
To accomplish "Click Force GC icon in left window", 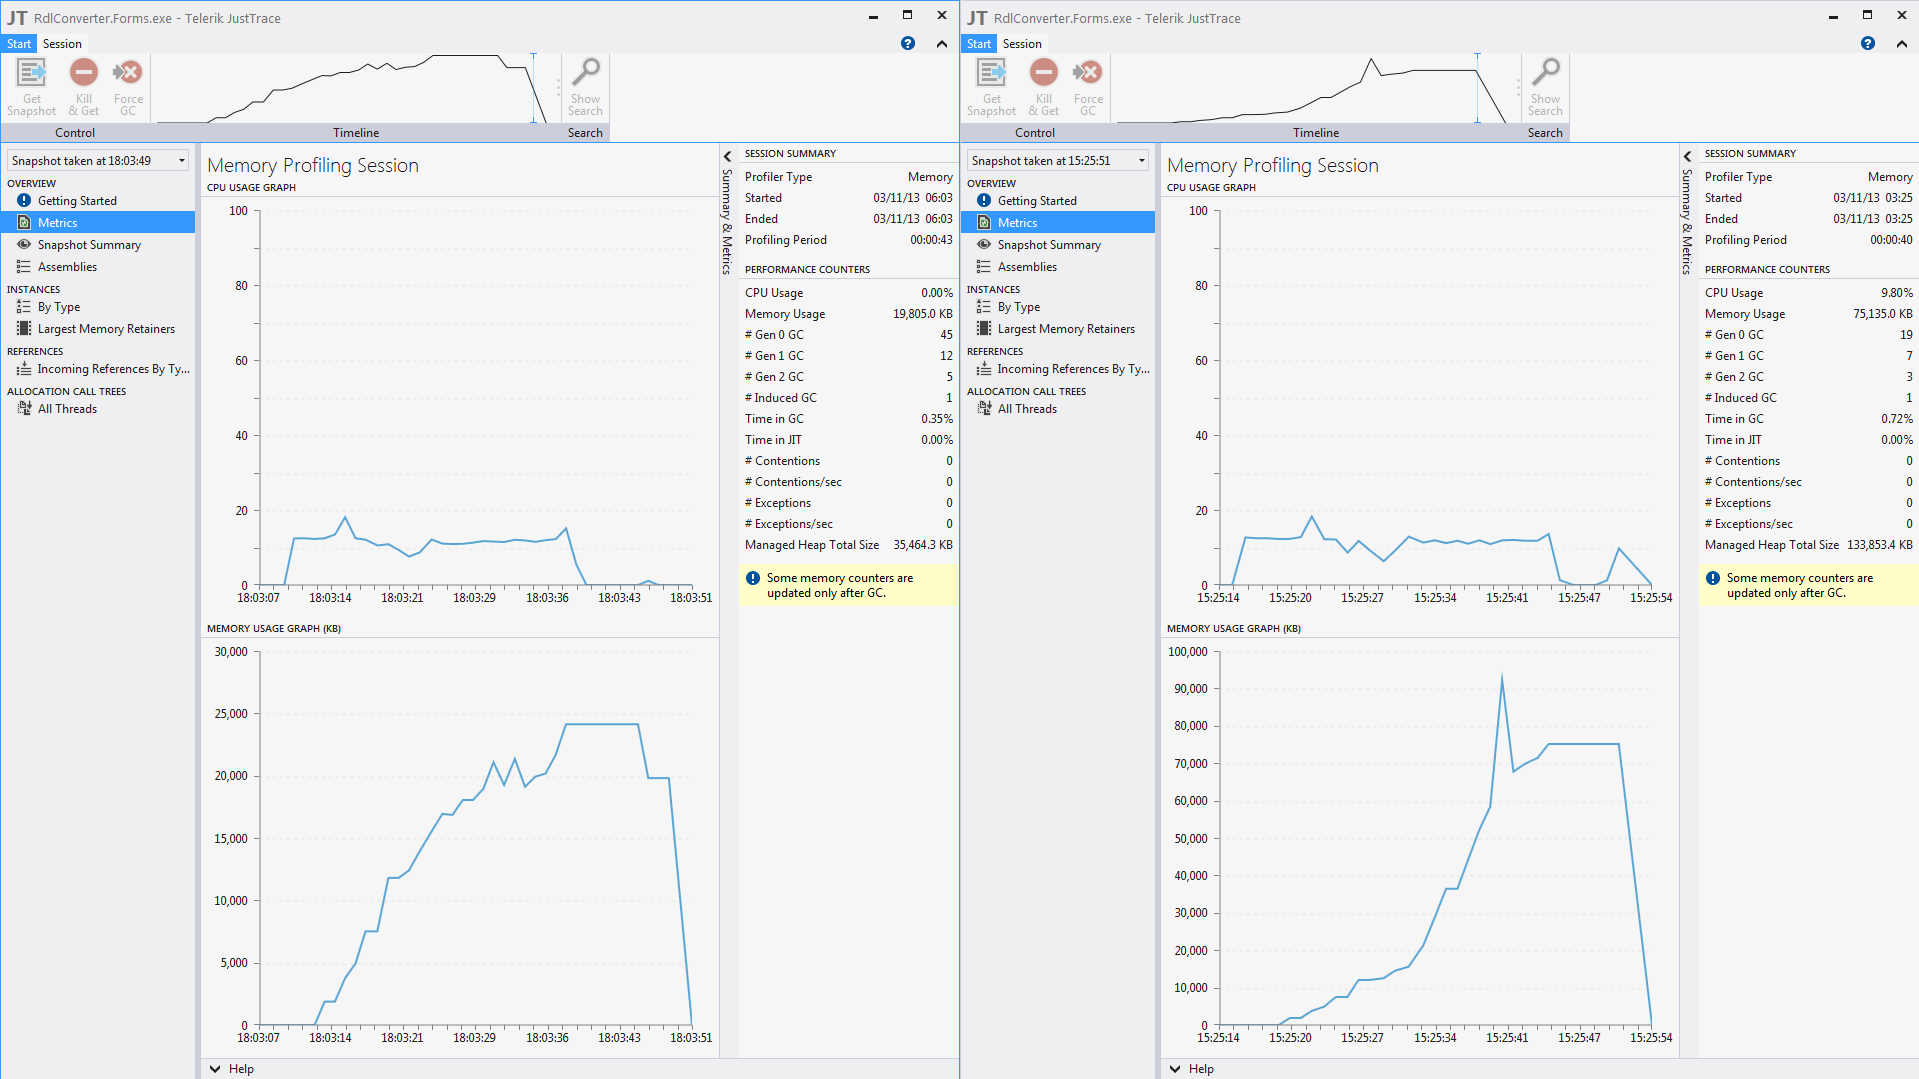I will click(x=128, y=73).
